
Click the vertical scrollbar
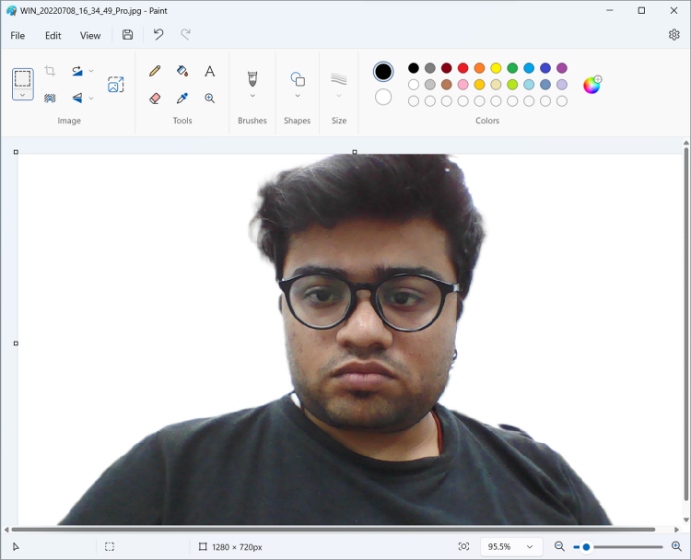click(x=686, y=324)
